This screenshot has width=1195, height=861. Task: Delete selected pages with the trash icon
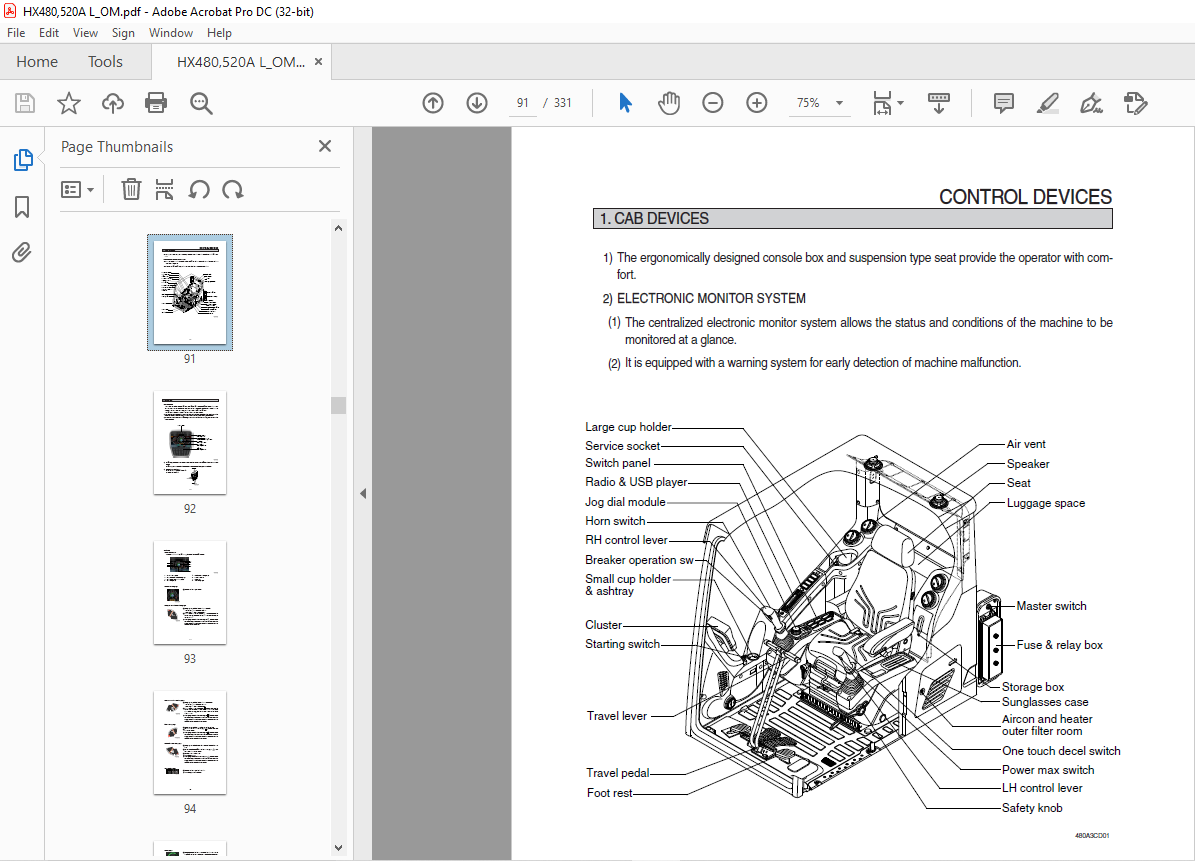tap(131, 189)
